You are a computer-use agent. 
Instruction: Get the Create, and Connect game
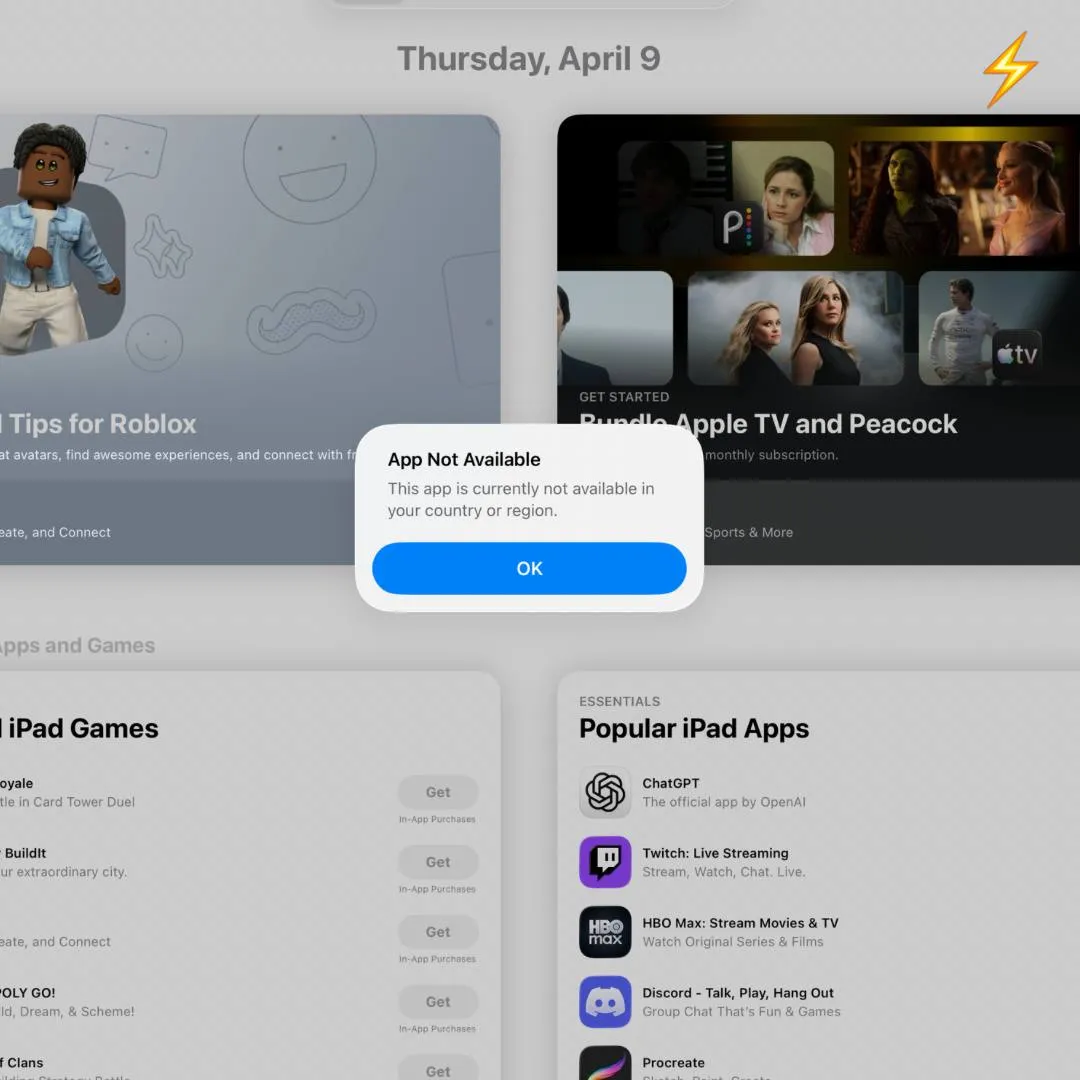(x=438, y=932)
